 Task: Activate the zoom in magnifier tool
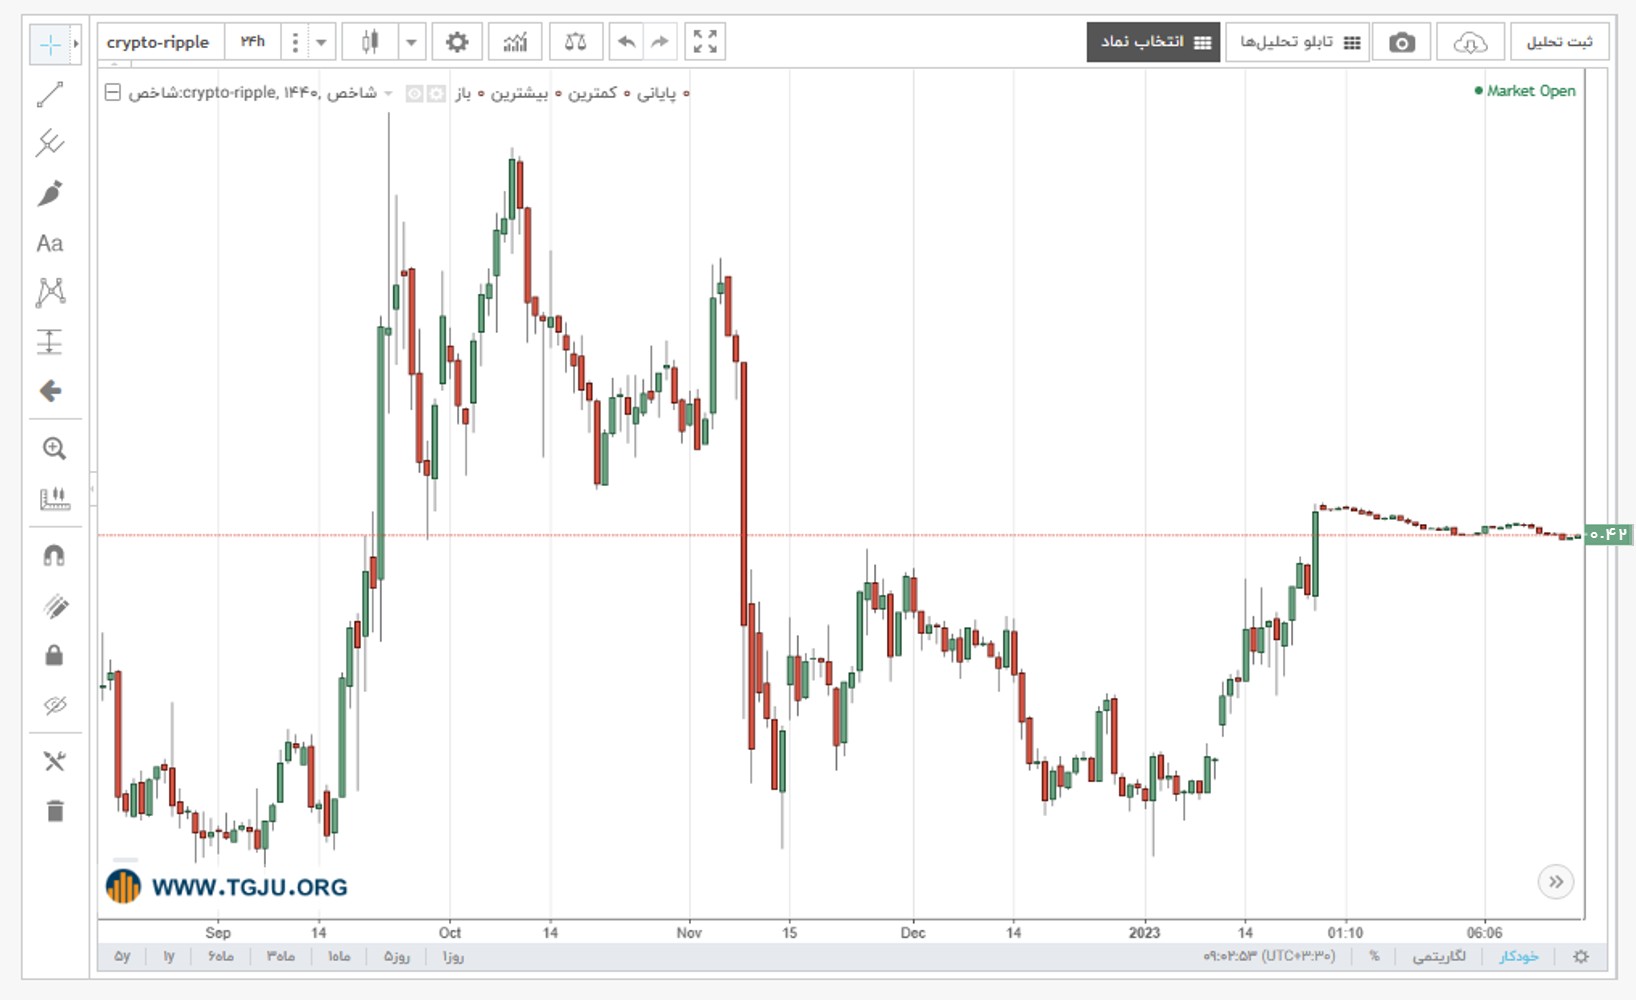tap(54, 448)
